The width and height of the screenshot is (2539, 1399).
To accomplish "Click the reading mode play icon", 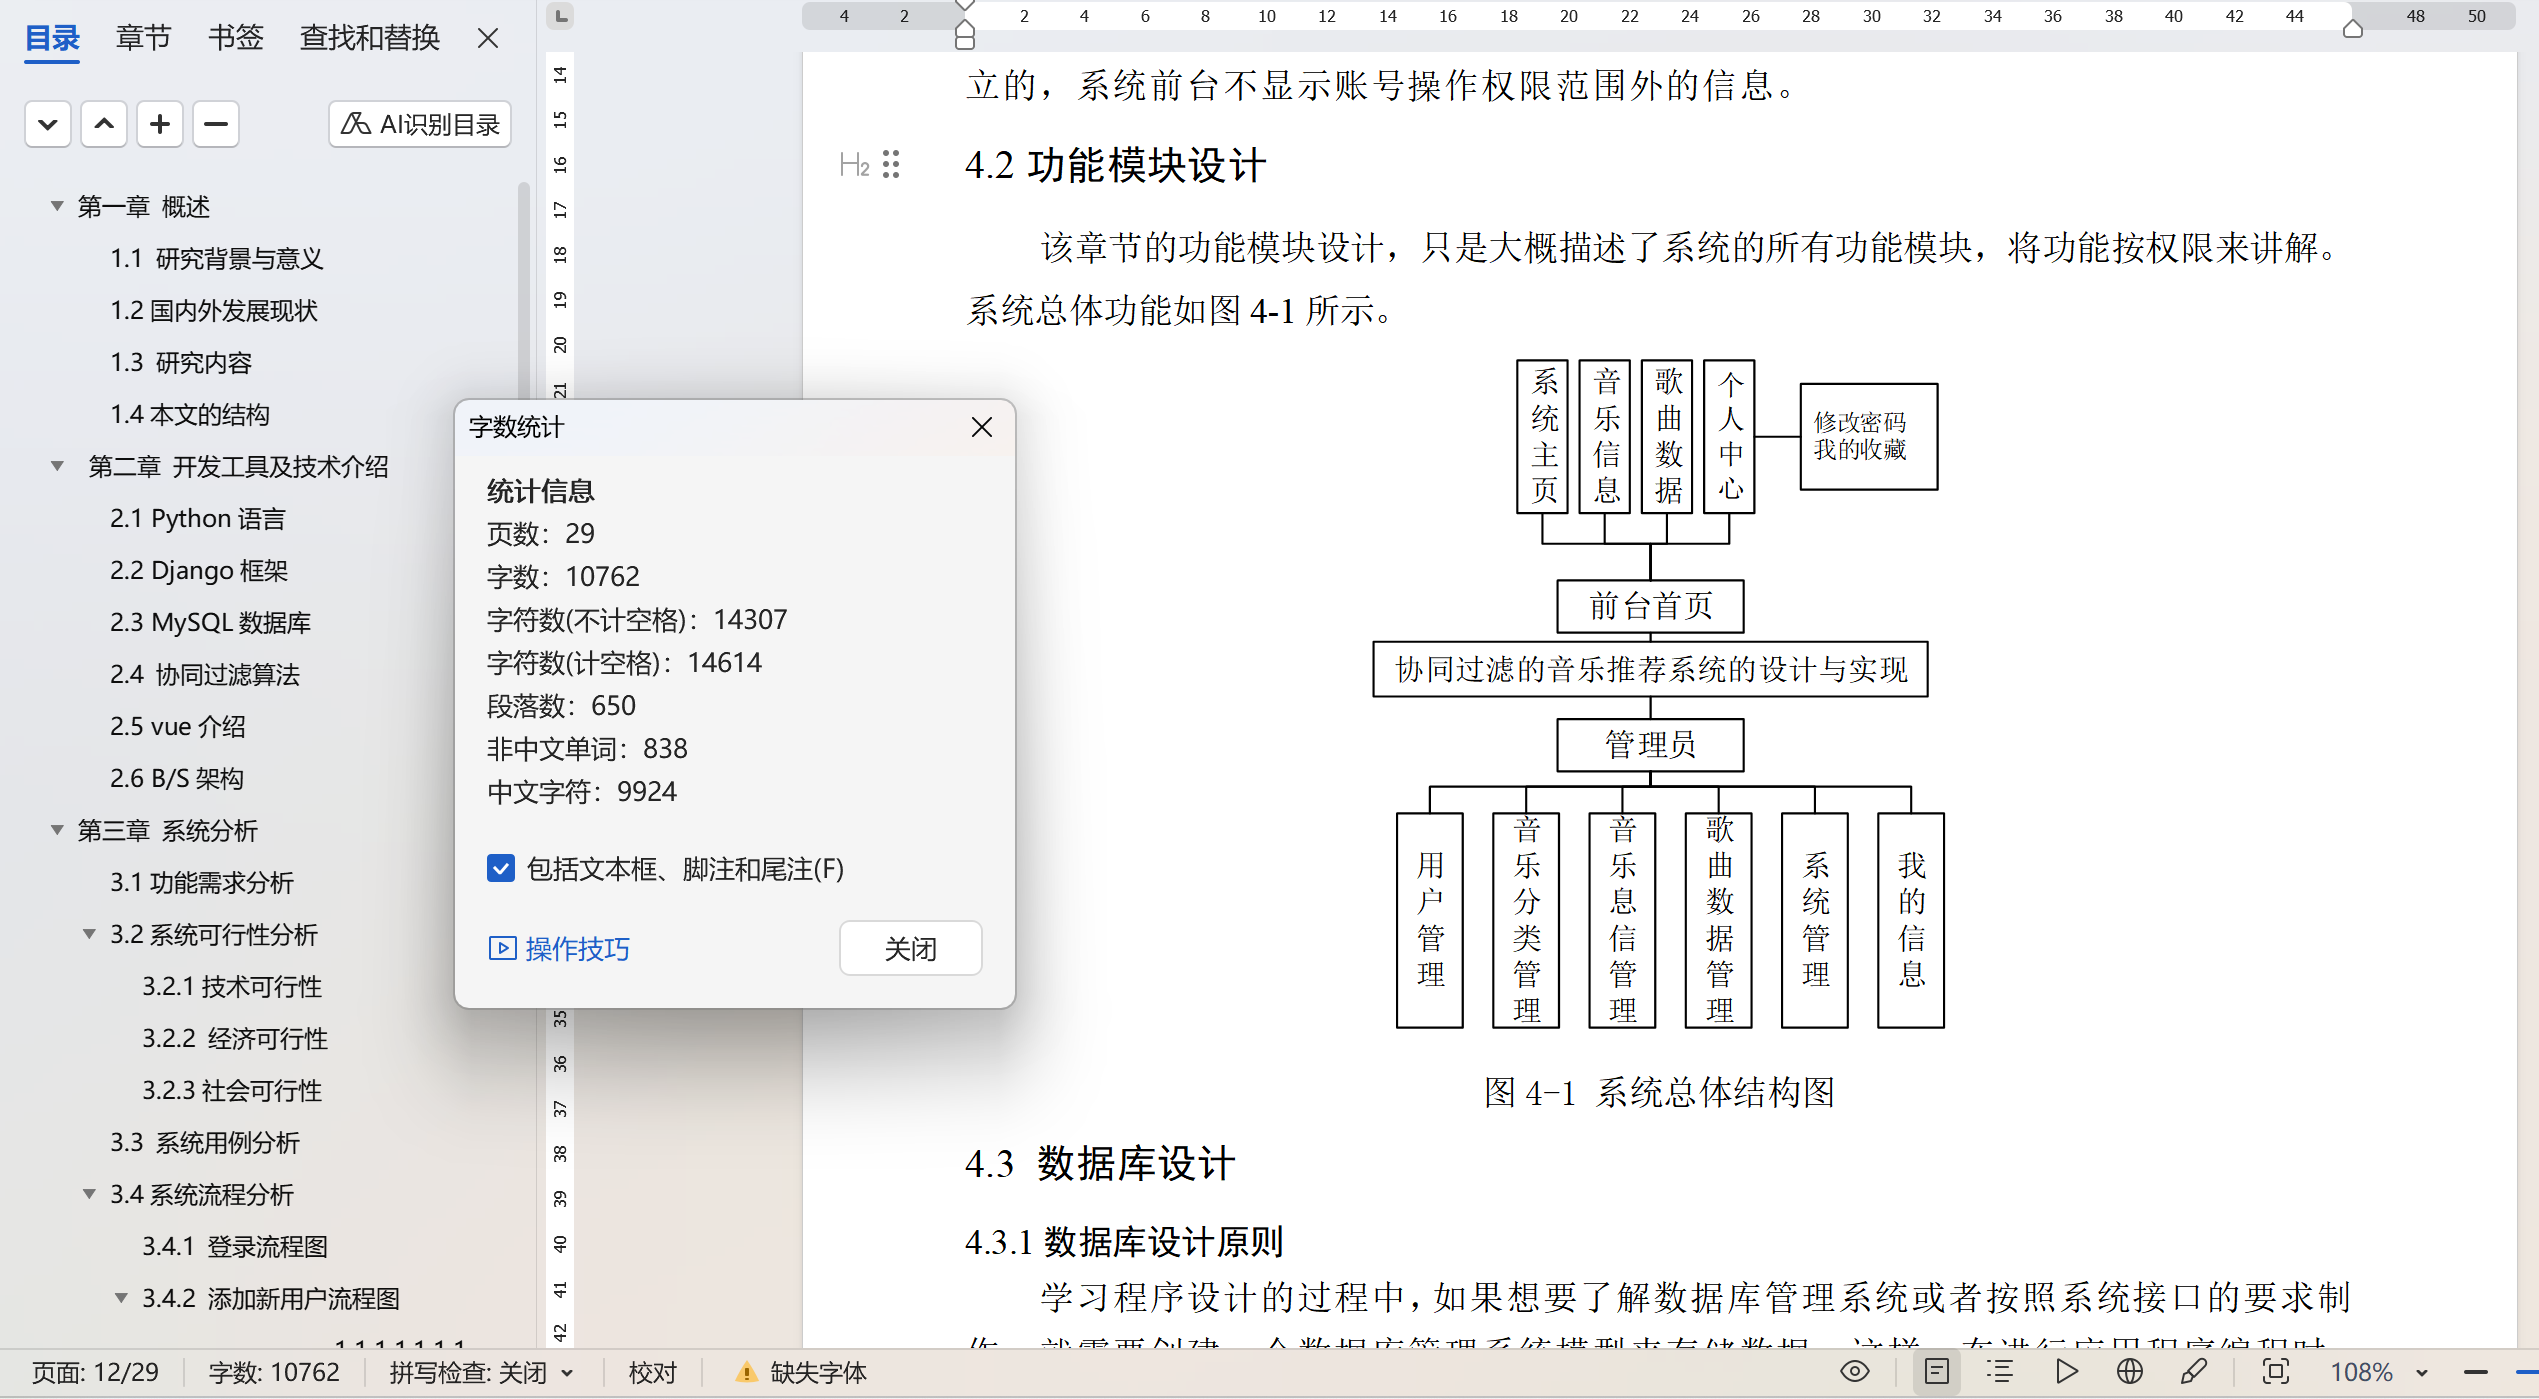I will (2066, 1371).
